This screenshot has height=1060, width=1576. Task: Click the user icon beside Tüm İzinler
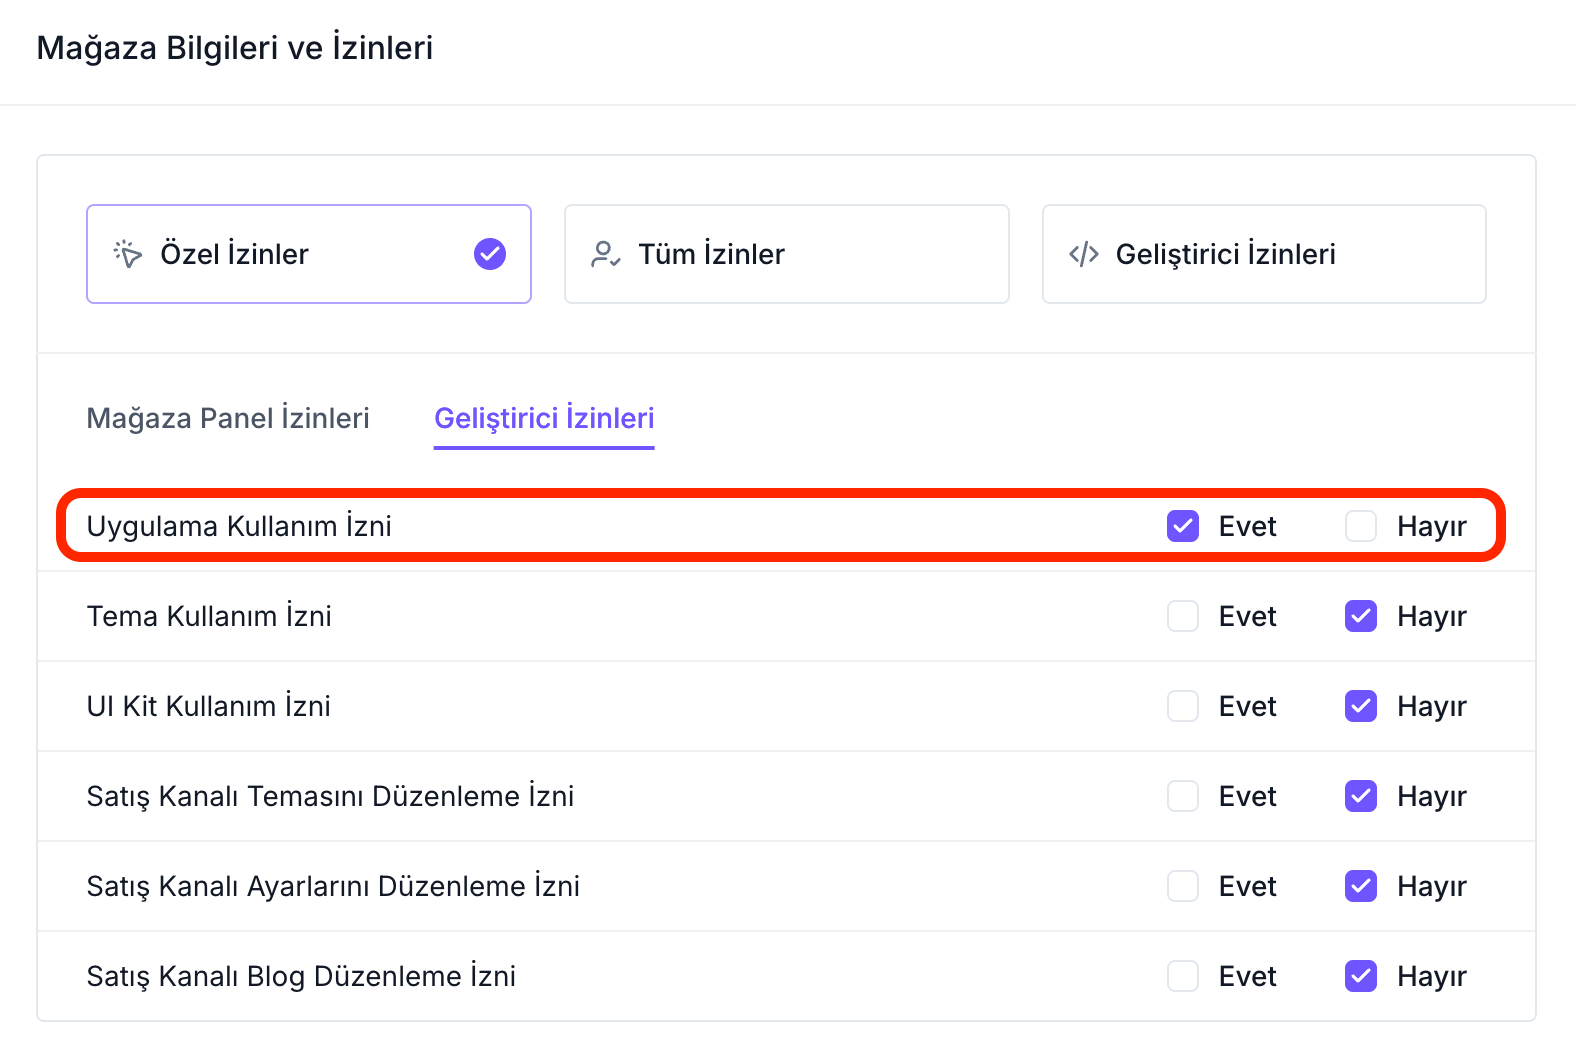[605, 254]
